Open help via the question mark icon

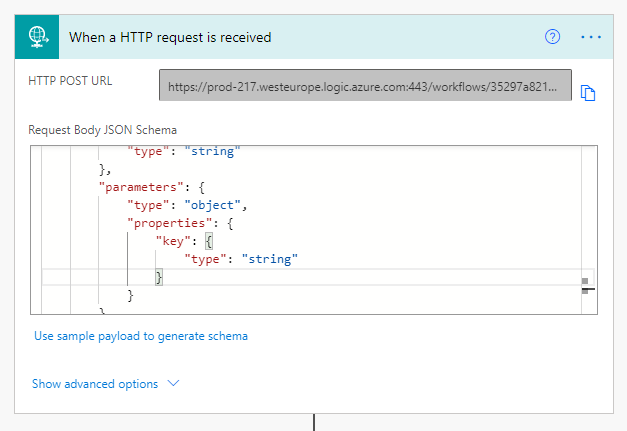(553, 37)
